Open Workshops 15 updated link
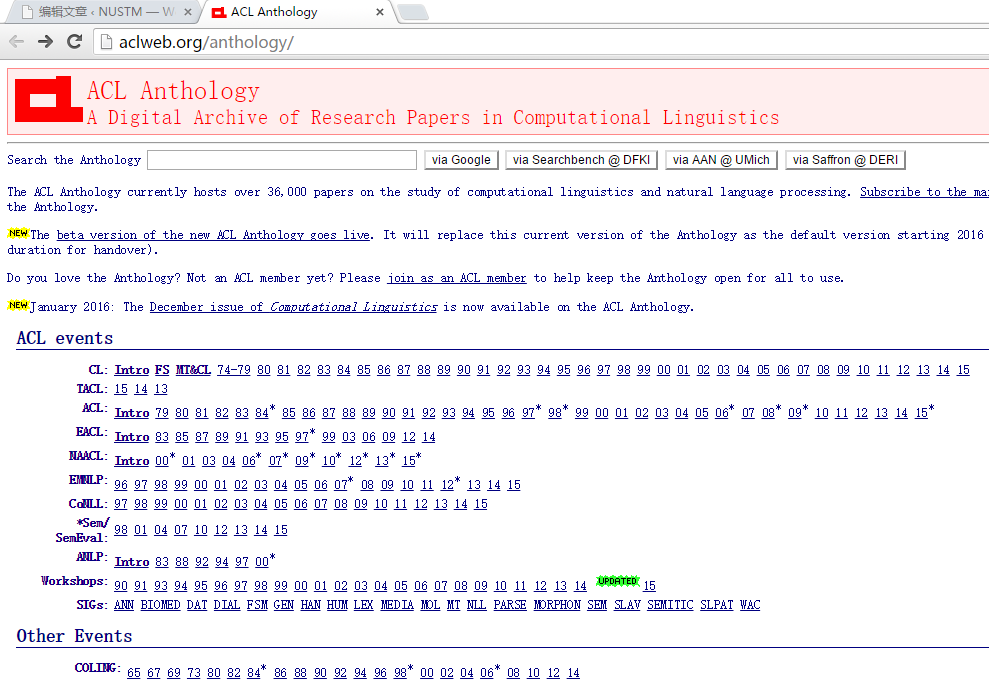Viewport: 989px width, 685px height. [649, 585]
